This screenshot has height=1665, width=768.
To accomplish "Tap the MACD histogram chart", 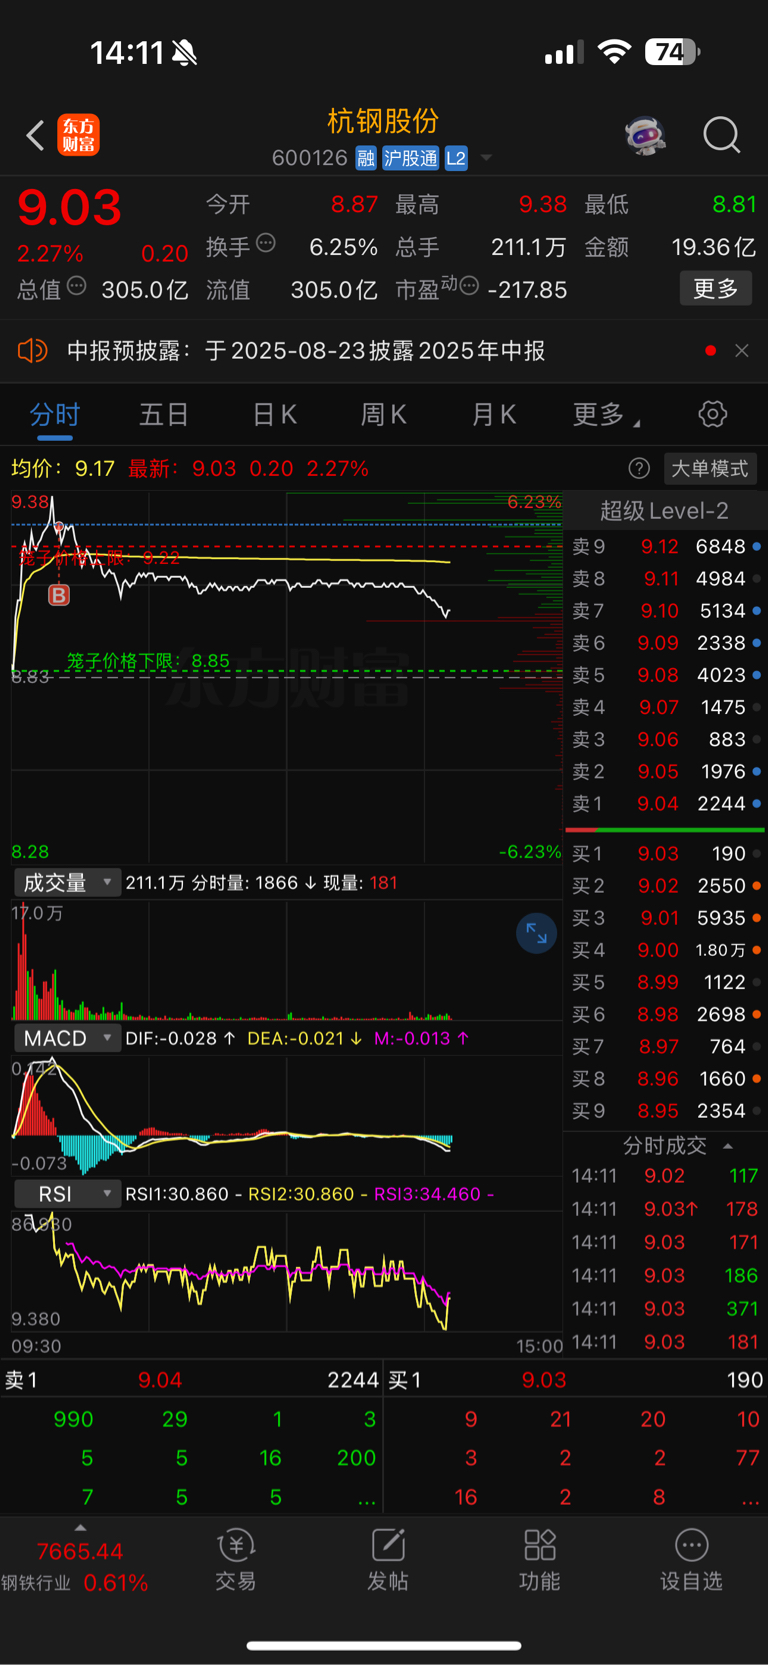I will coord(287,1115).
